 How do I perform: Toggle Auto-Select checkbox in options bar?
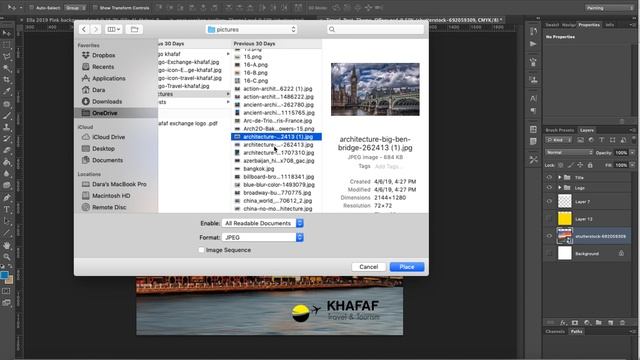[x=31, y=8]
